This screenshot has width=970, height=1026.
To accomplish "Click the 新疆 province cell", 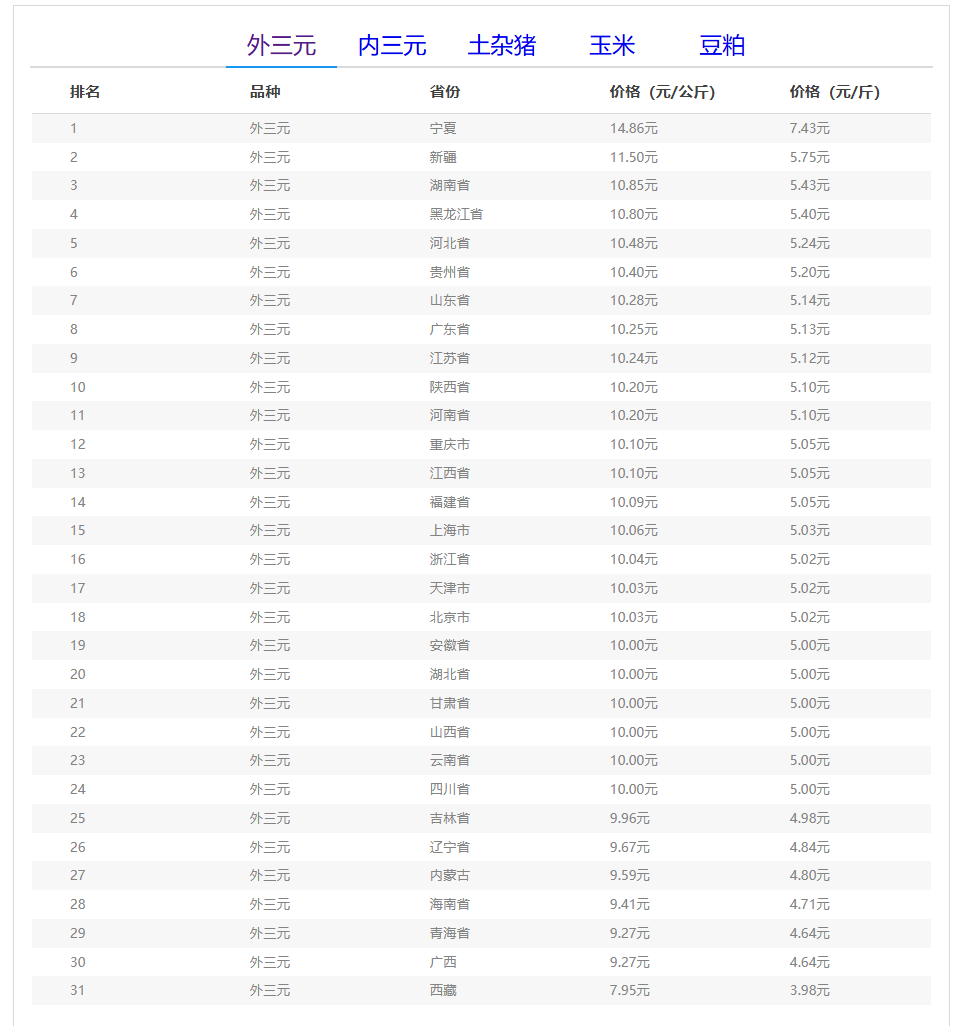I will coord(443,157).
